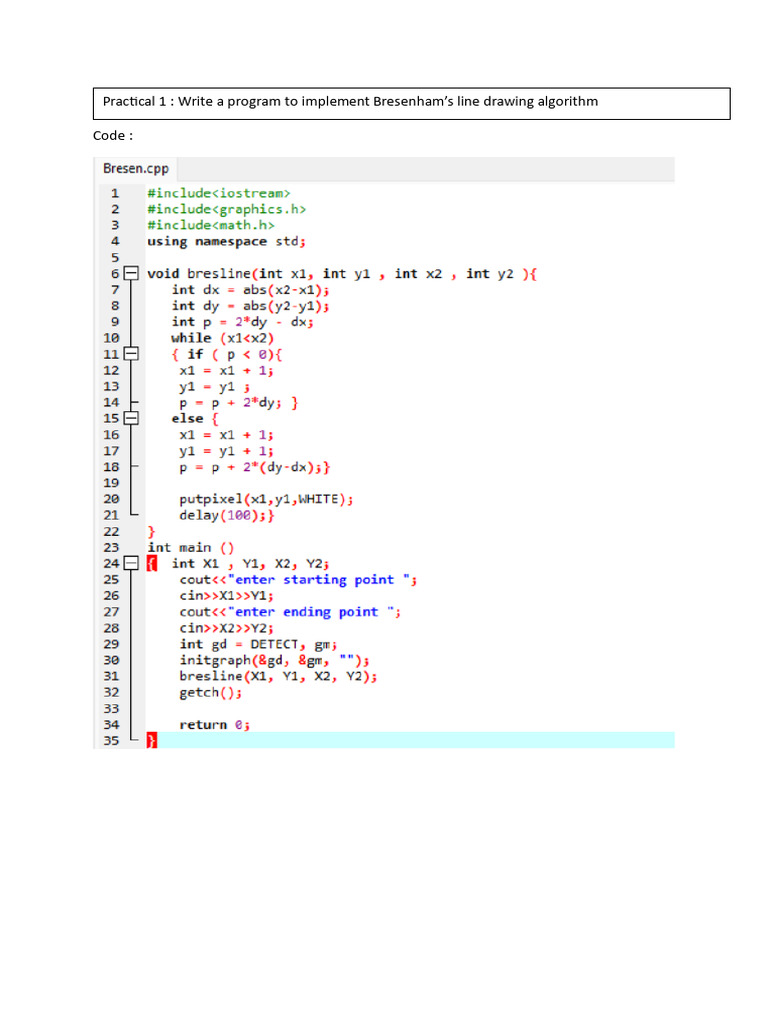Click line number 20 in the gutter
Screen dimensions: 768x1024
click(111, 499)
